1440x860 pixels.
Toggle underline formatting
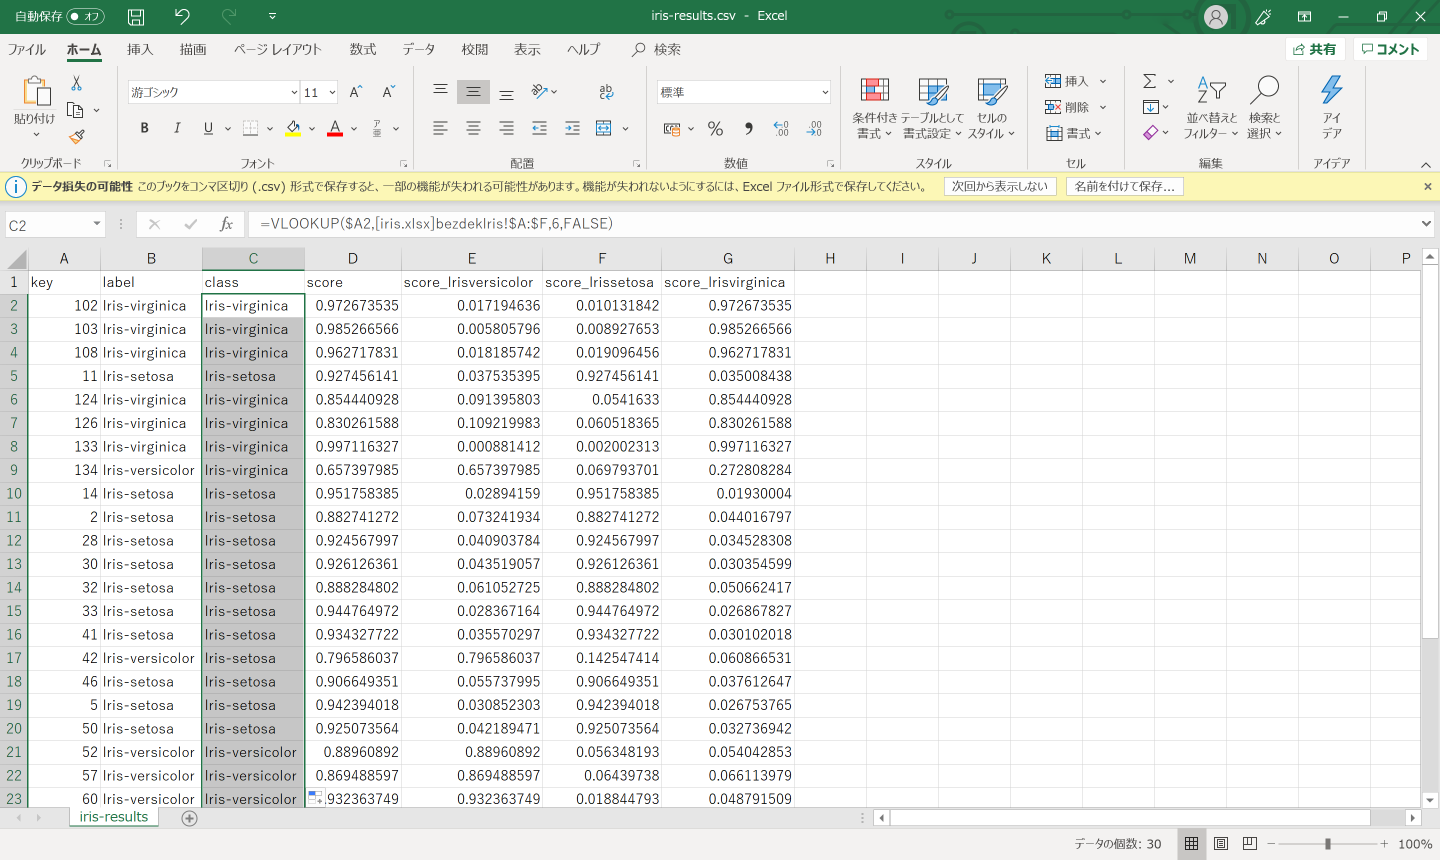point(208,128)
